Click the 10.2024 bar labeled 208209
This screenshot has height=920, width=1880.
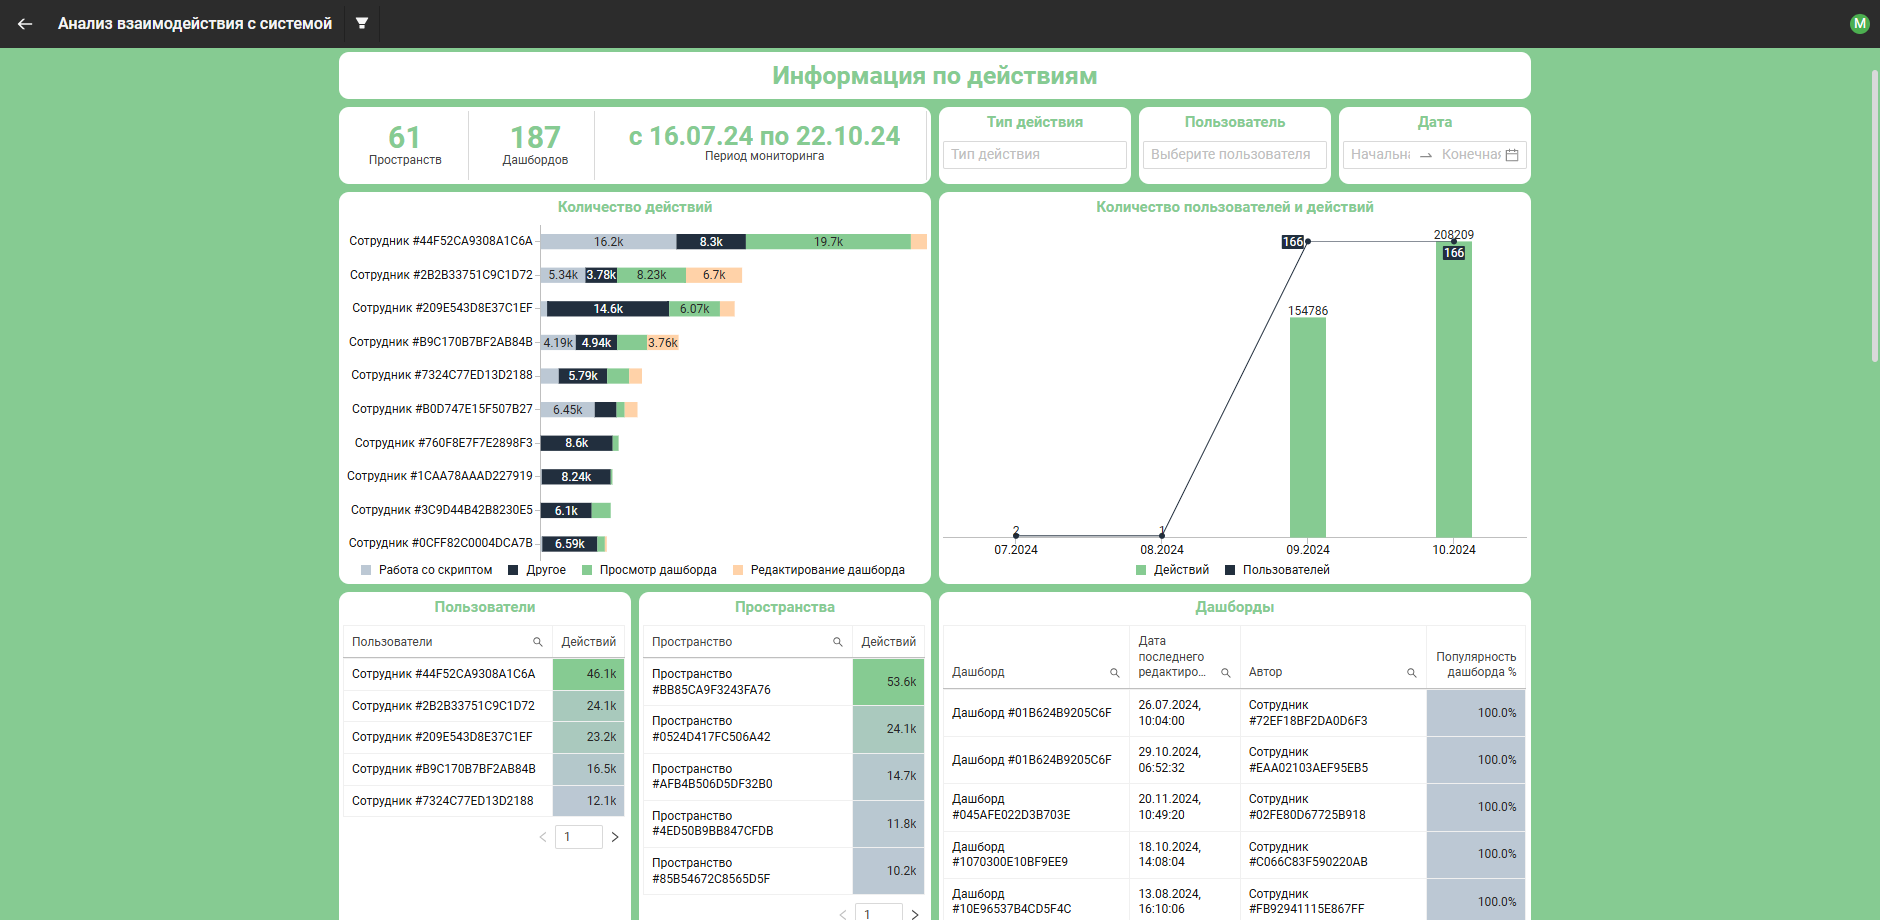1454,389
